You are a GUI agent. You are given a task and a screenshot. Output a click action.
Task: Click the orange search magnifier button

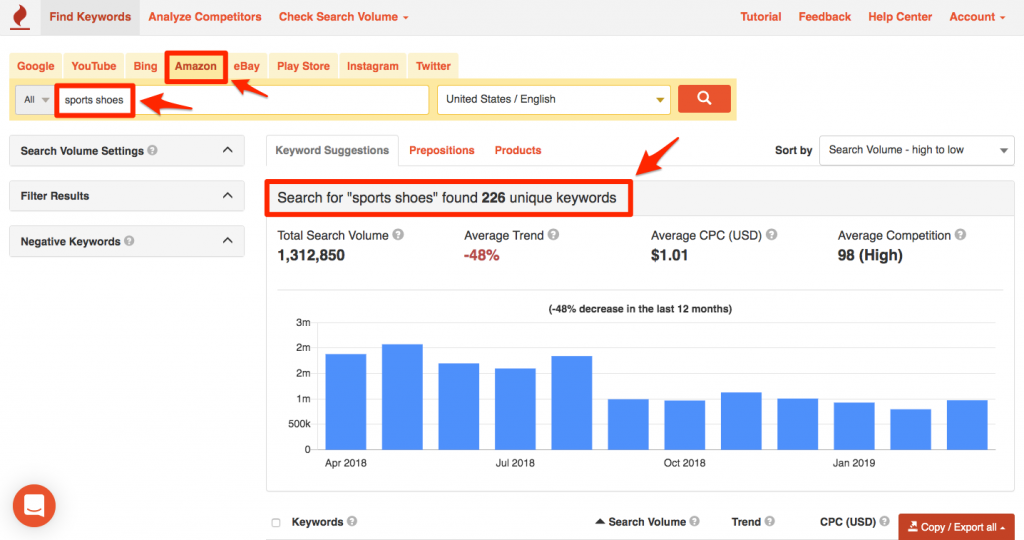click(704, 99)
